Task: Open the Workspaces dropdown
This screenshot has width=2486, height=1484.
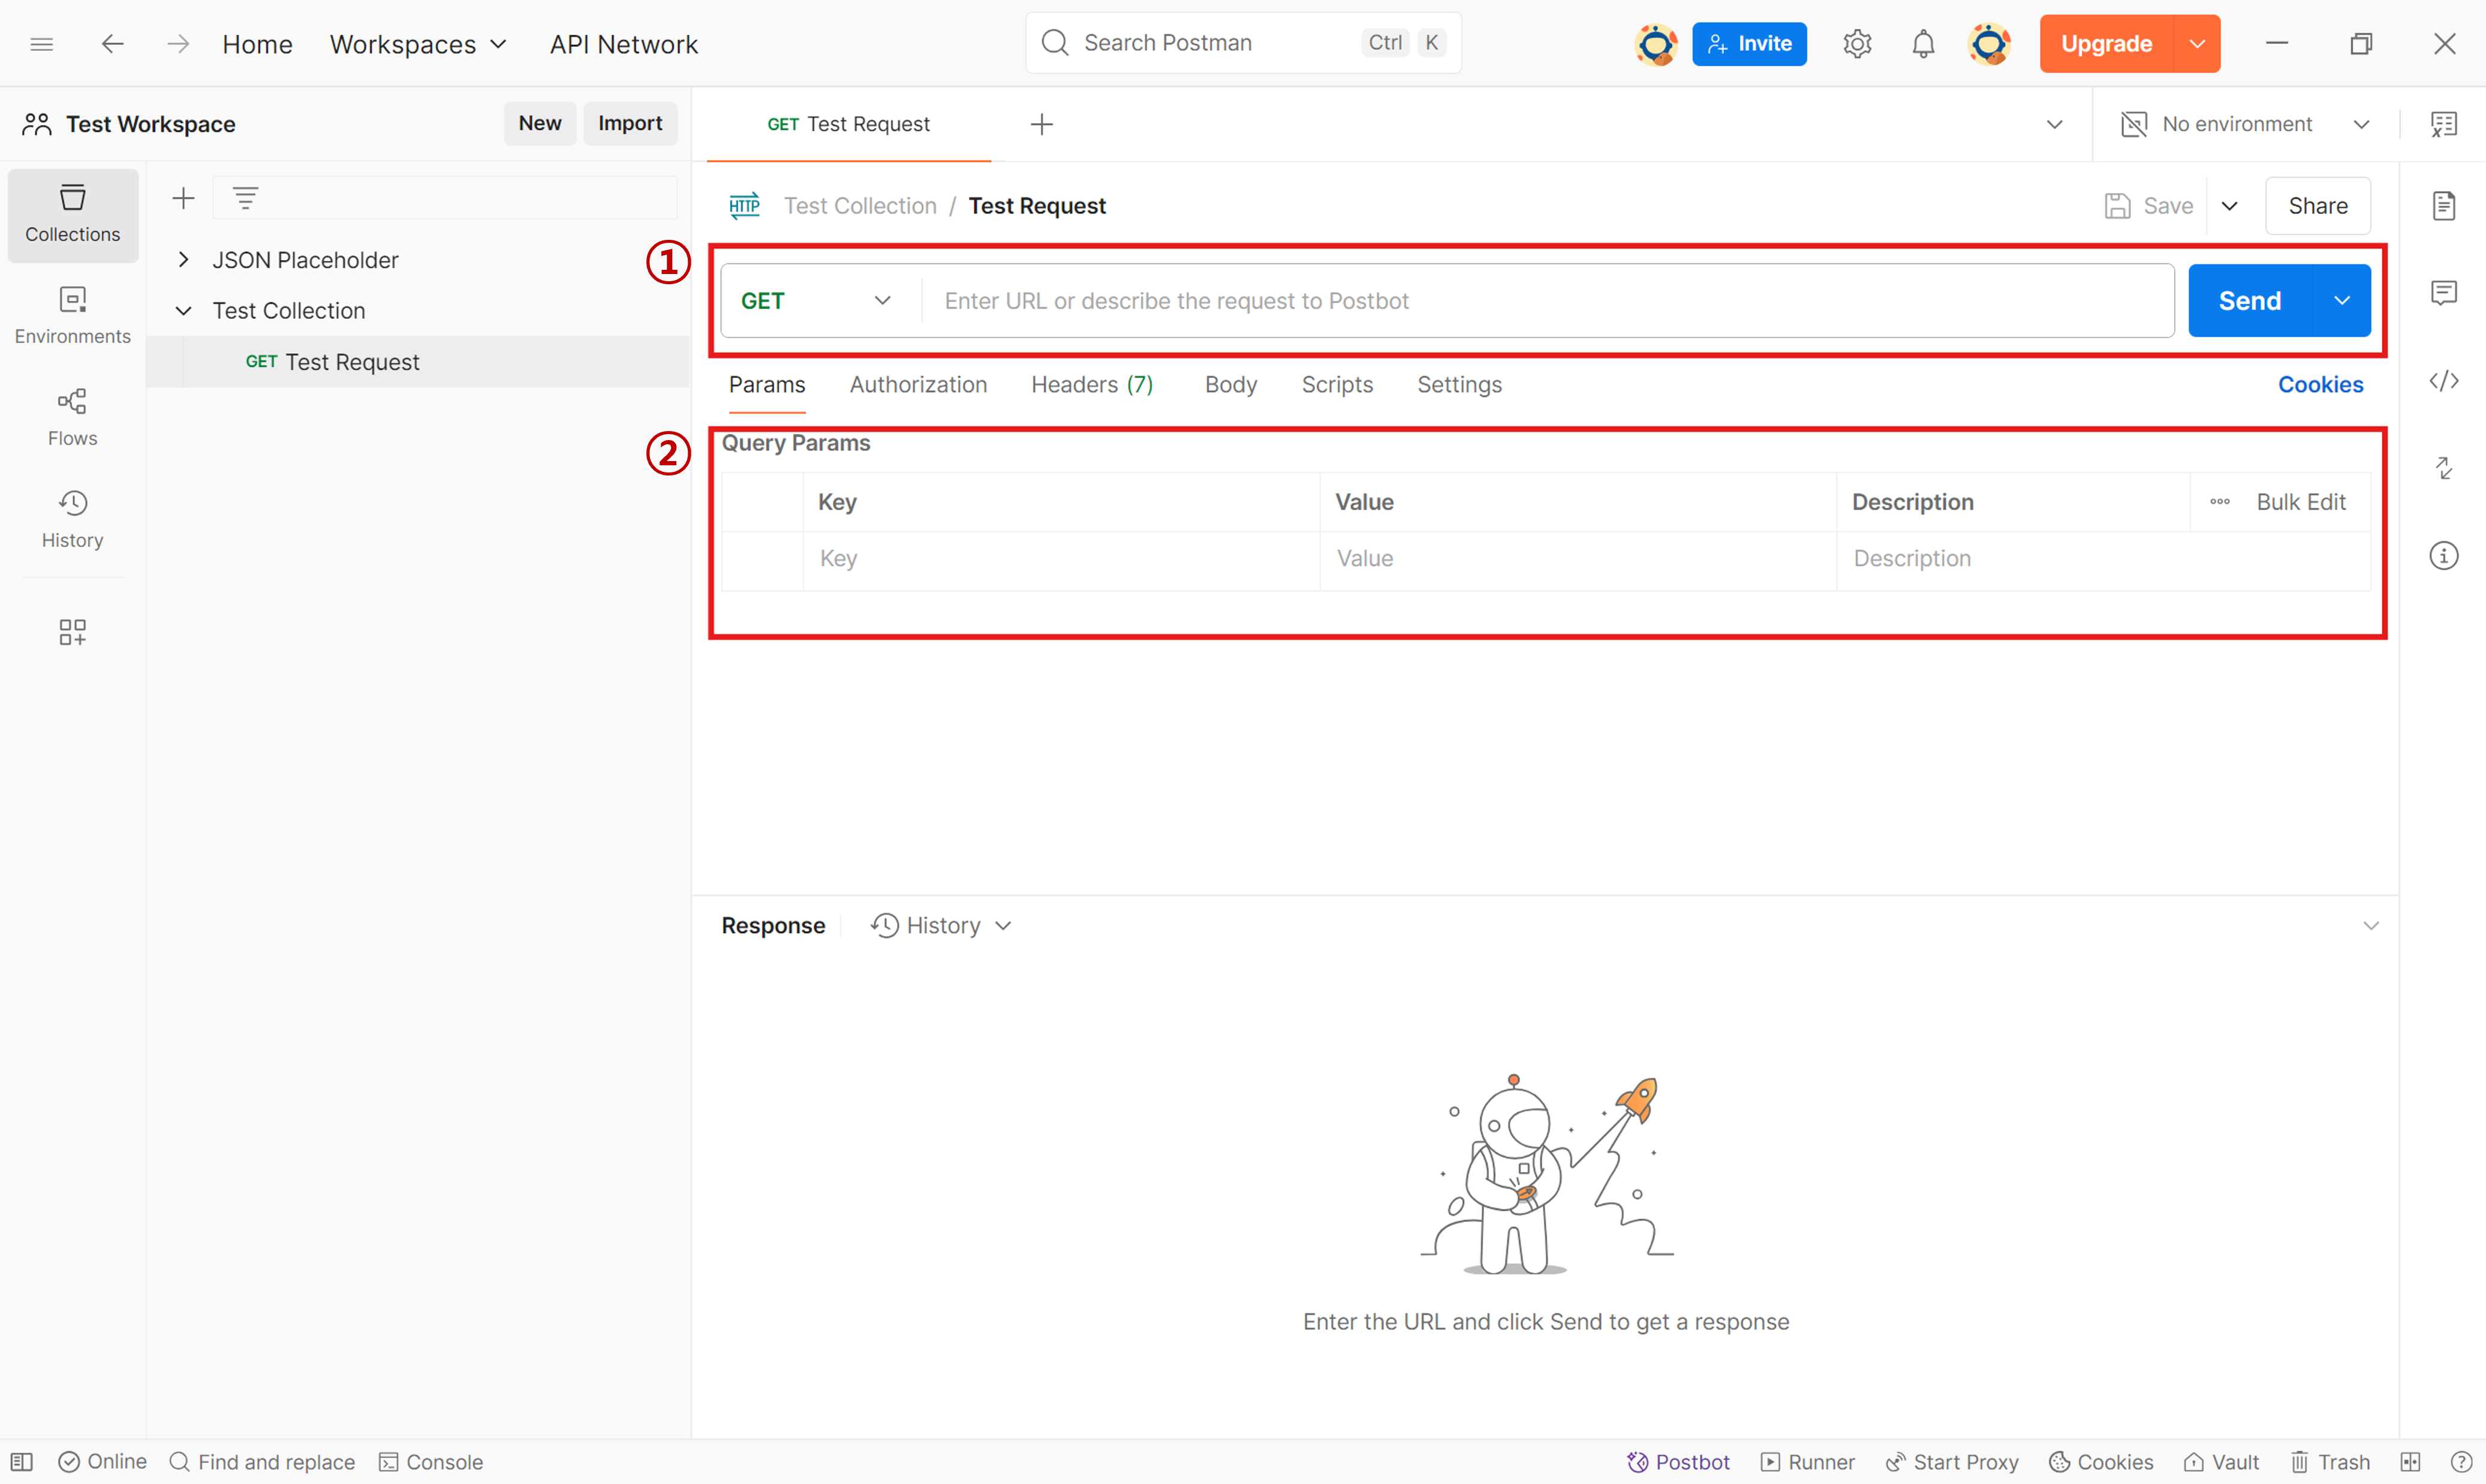Action: pos(418,44)
